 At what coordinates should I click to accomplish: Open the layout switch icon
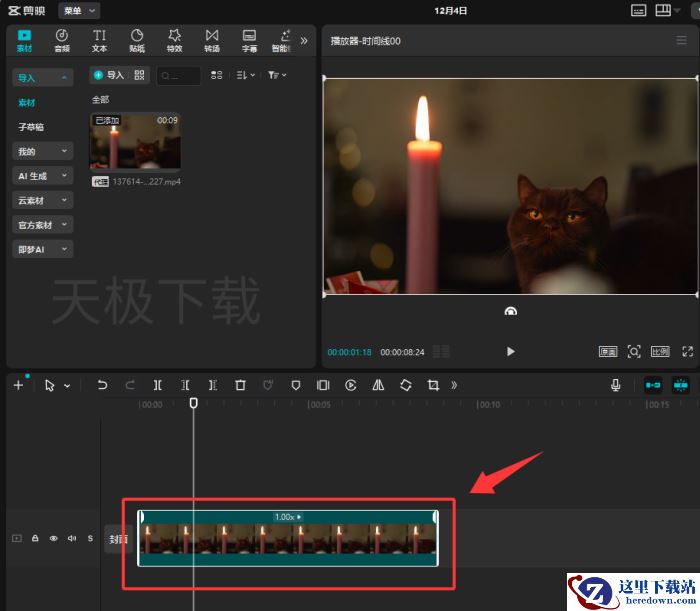[x=663, y=10]
